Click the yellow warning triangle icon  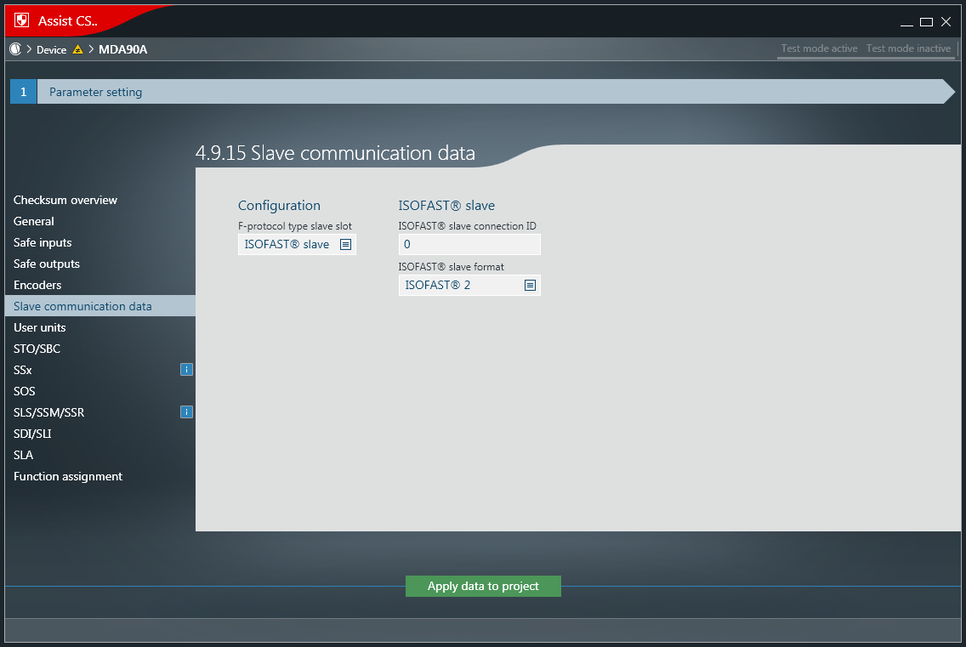point(78,49)
